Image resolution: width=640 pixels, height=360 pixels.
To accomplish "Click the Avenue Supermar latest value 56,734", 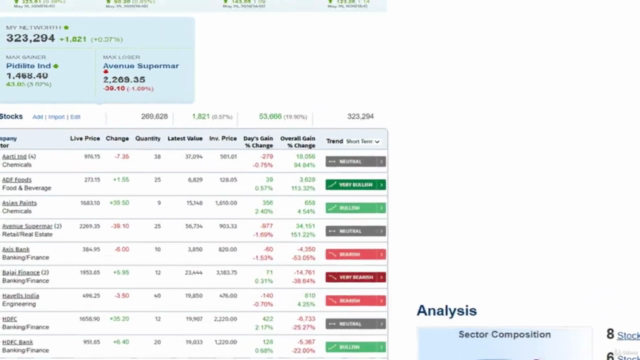I will tap(194, 226).
